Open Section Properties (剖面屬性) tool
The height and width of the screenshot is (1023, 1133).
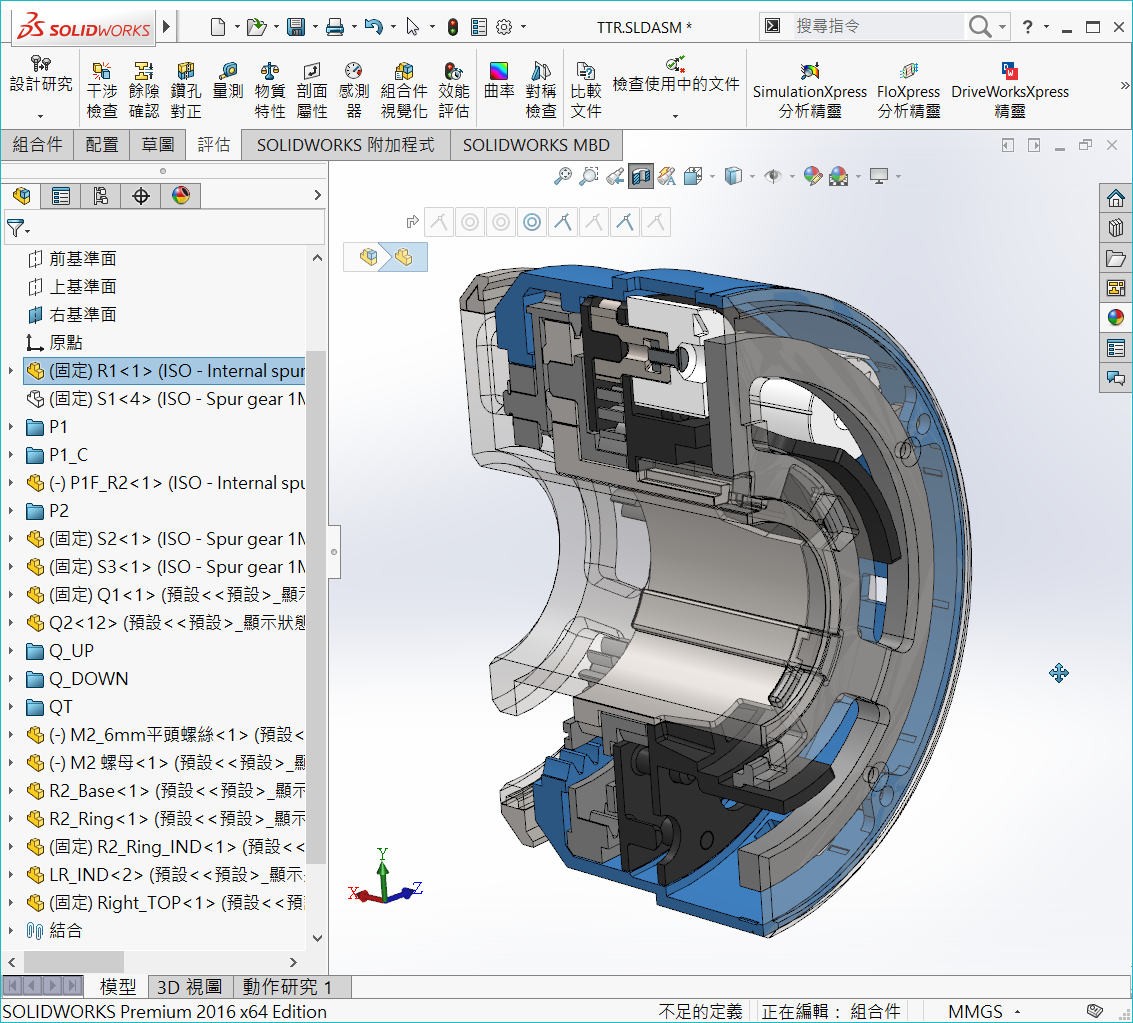312,90
